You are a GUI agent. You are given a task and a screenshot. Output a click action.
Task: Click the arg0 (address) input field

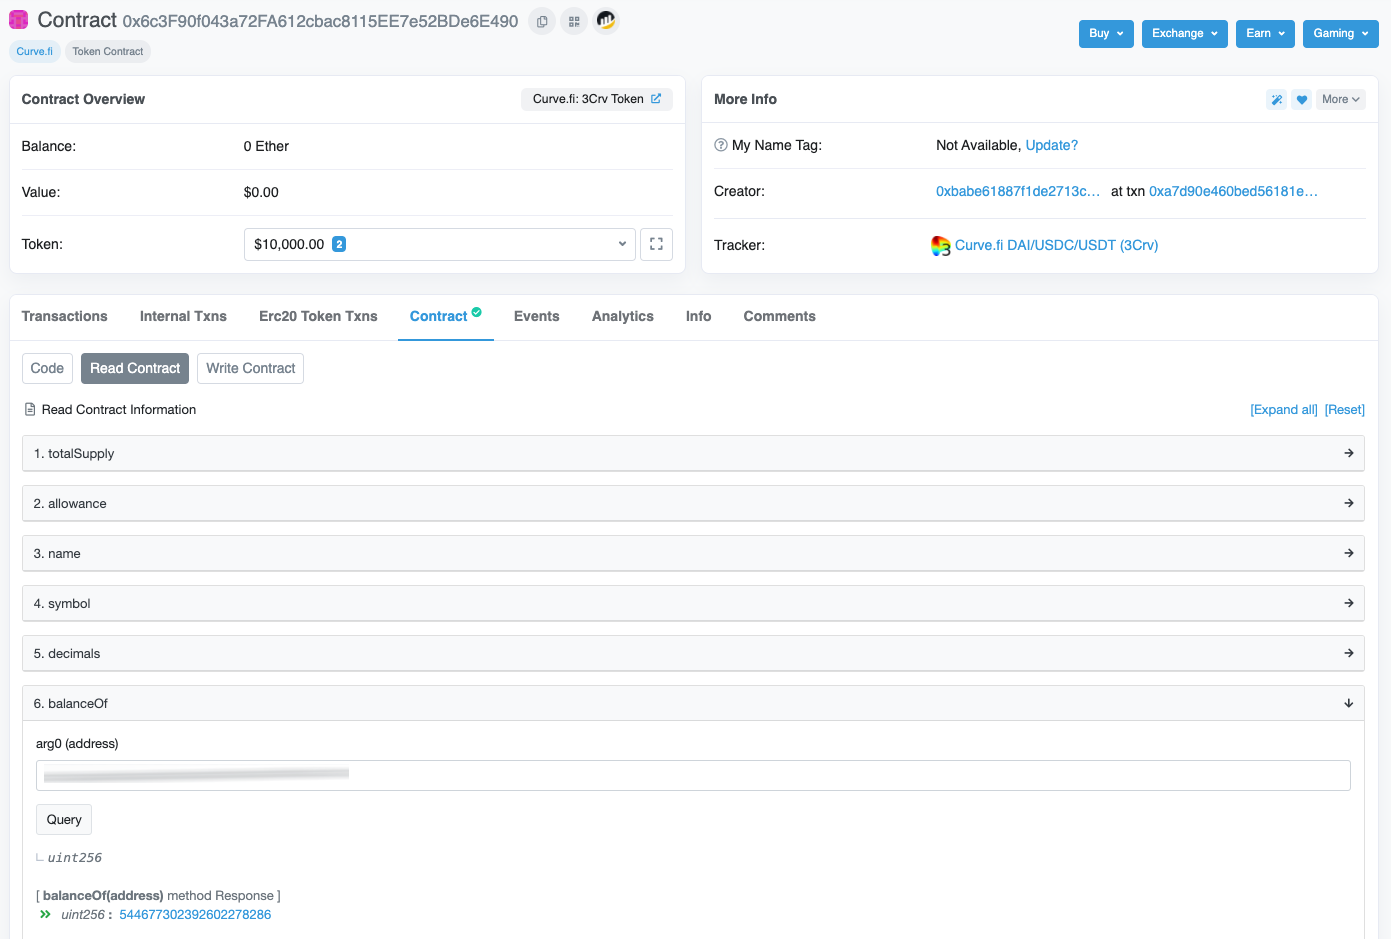[693, 775]
